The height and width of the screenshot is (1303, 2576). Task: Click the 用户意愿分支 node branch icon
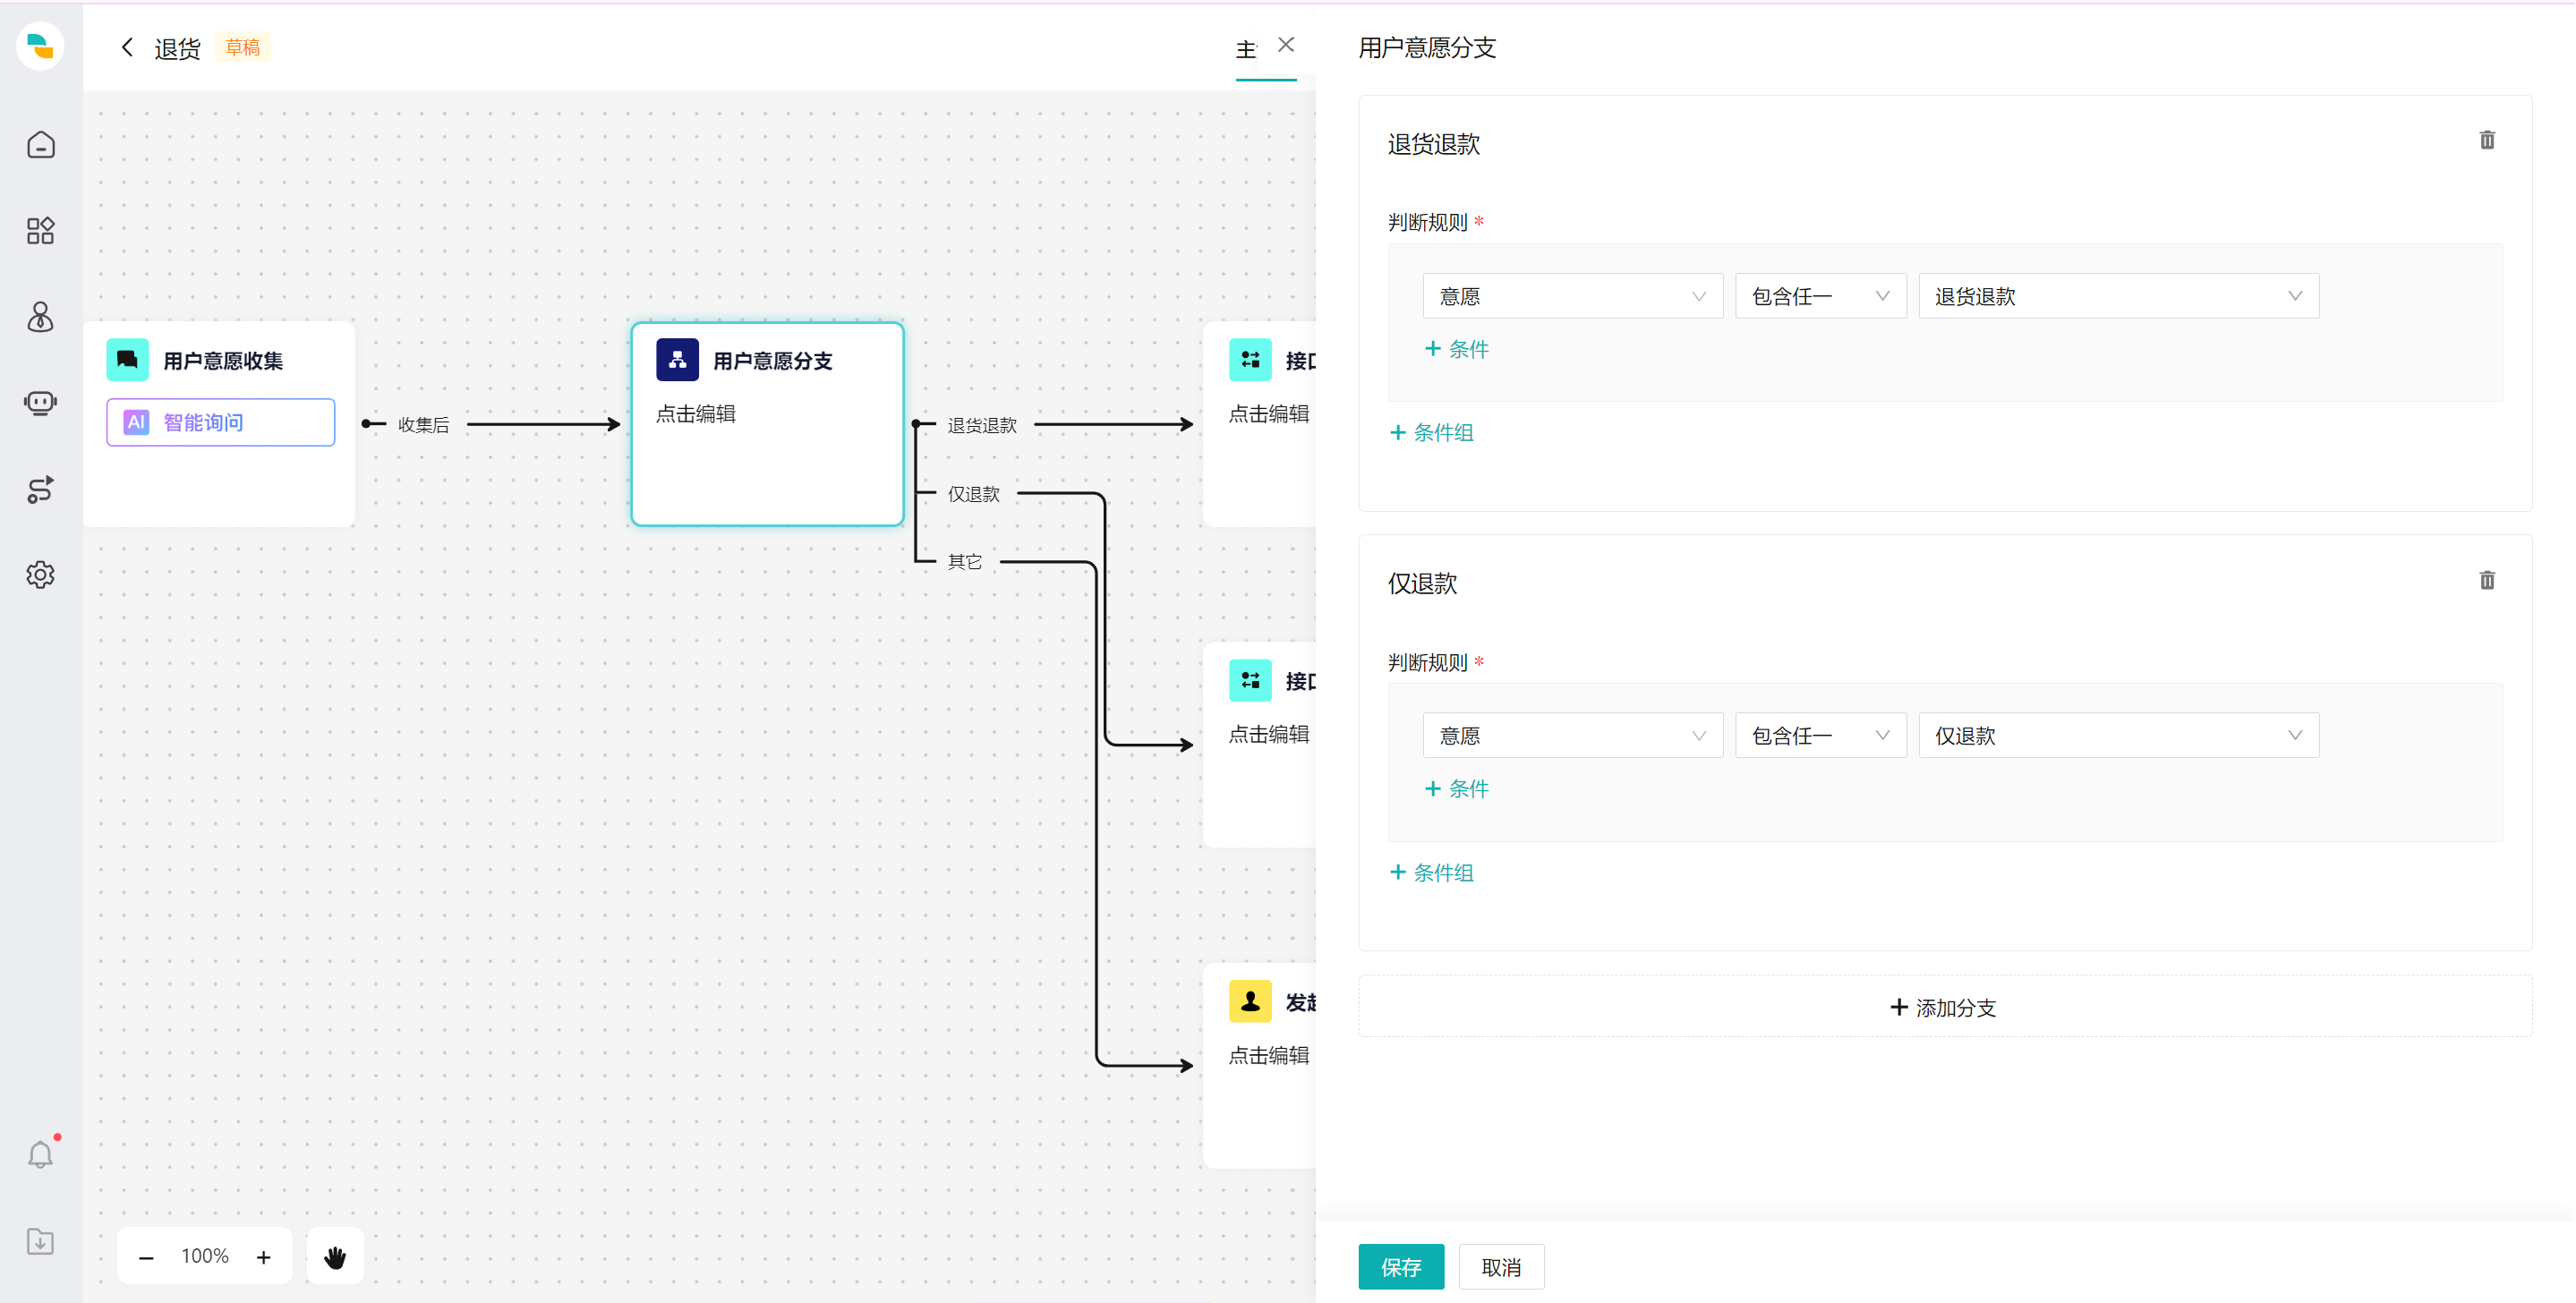pos(677,360)
